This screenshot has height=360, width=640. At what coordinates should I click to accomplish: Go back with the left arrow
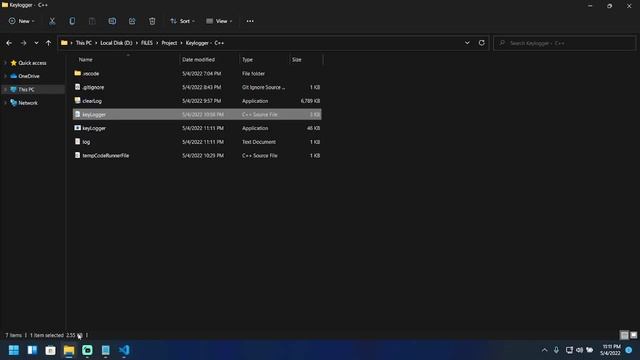tap(9, 43)
